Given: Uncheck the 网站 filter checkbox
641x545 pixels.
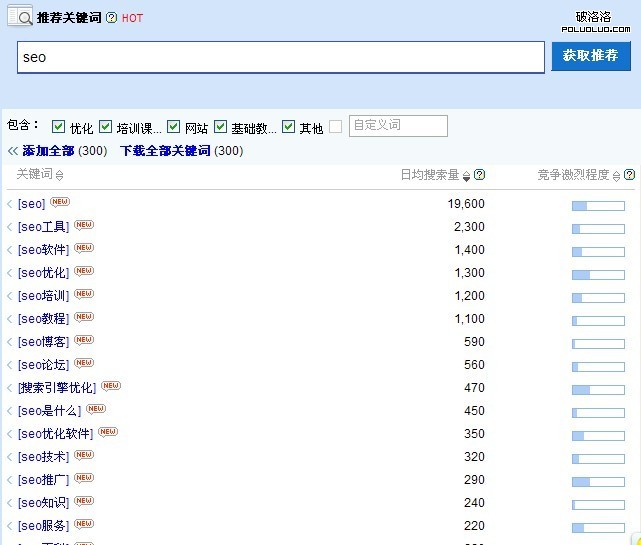Looking at the screenshot, I should pos(174,127).
